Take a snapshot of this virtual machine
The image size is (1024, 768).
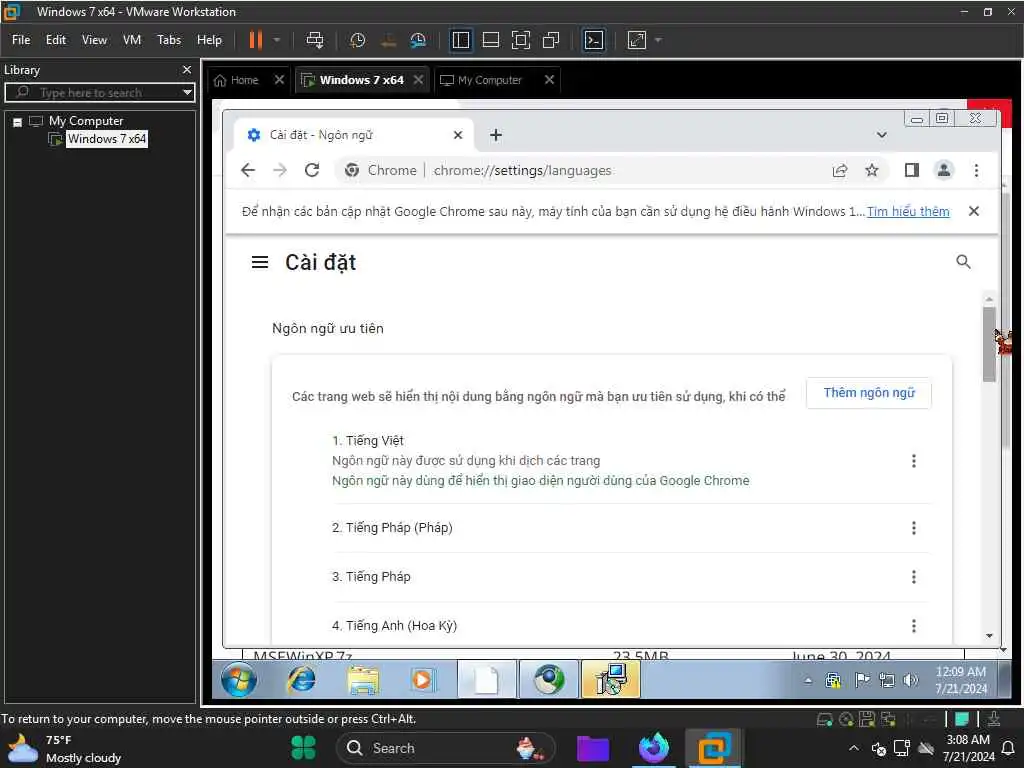(357, 40)
